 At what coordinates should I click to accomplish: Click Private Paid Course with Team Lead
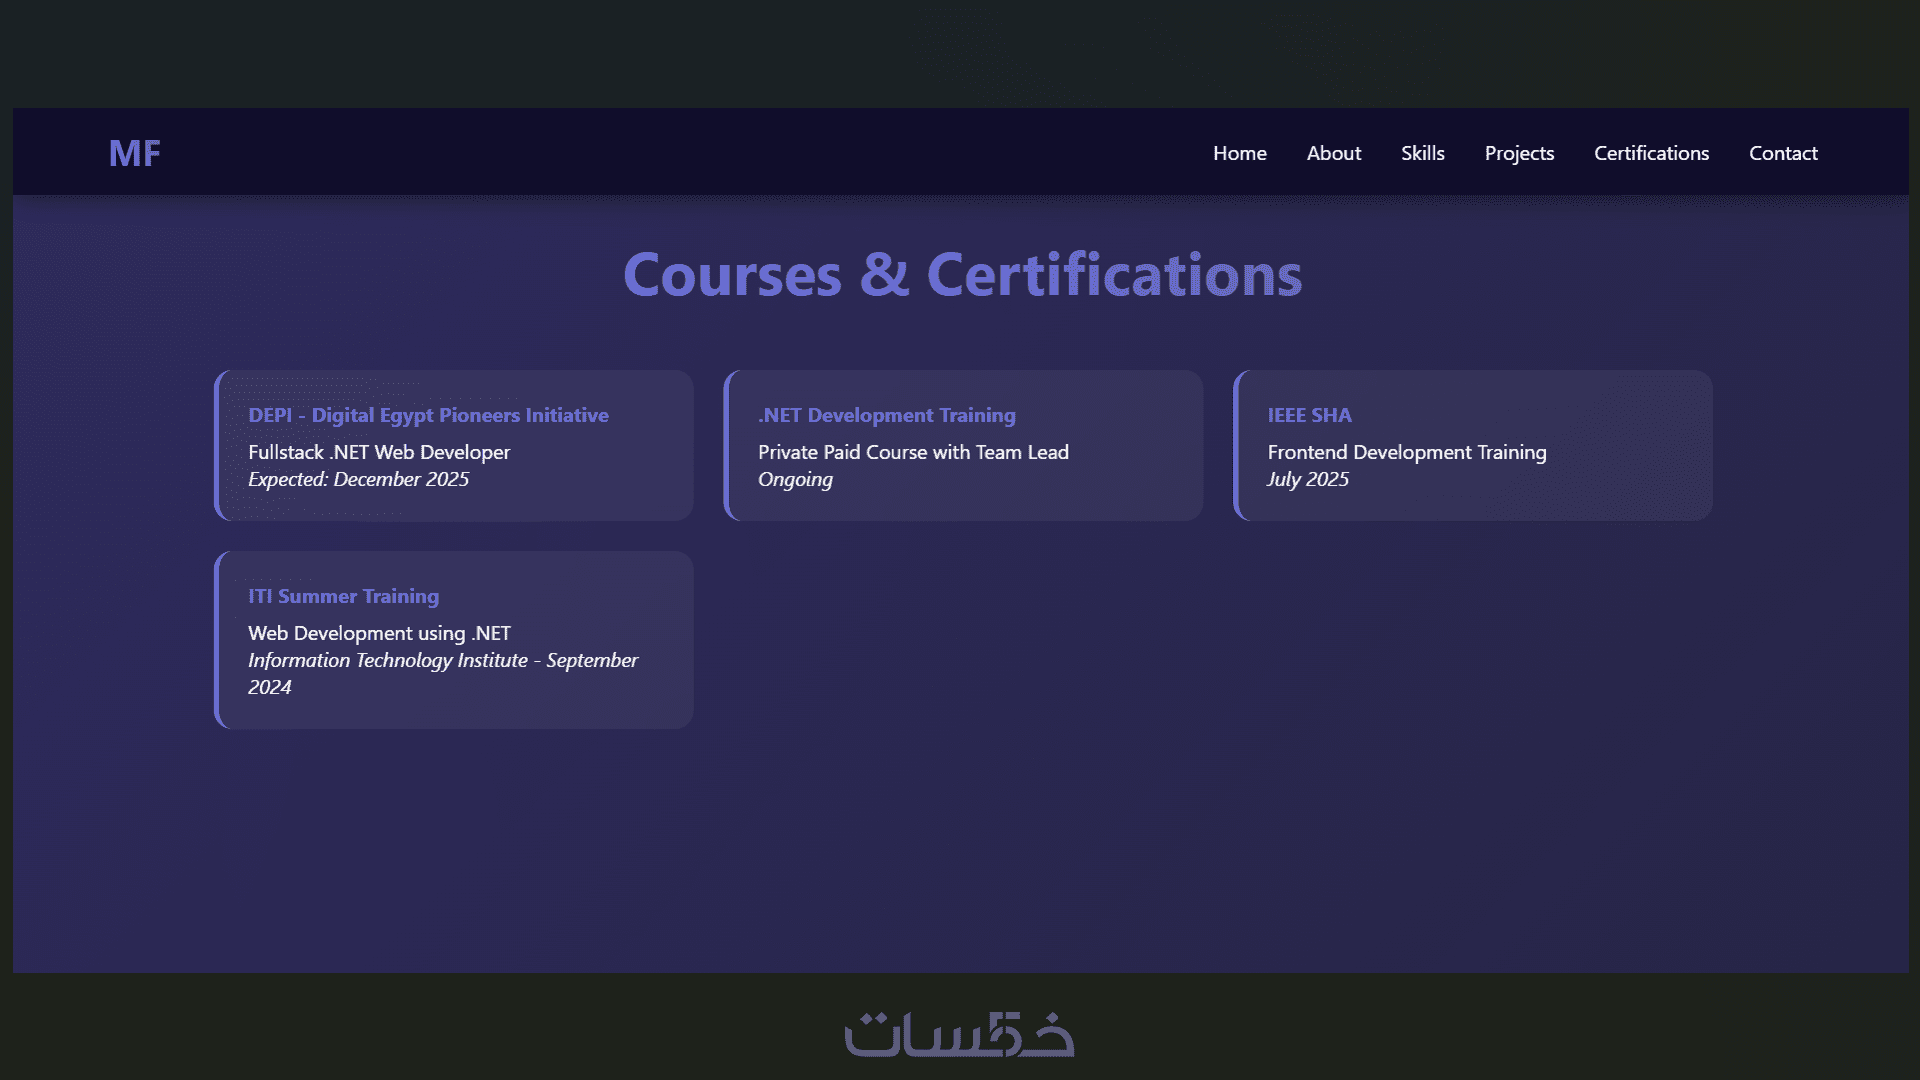[x=913, y=452]
